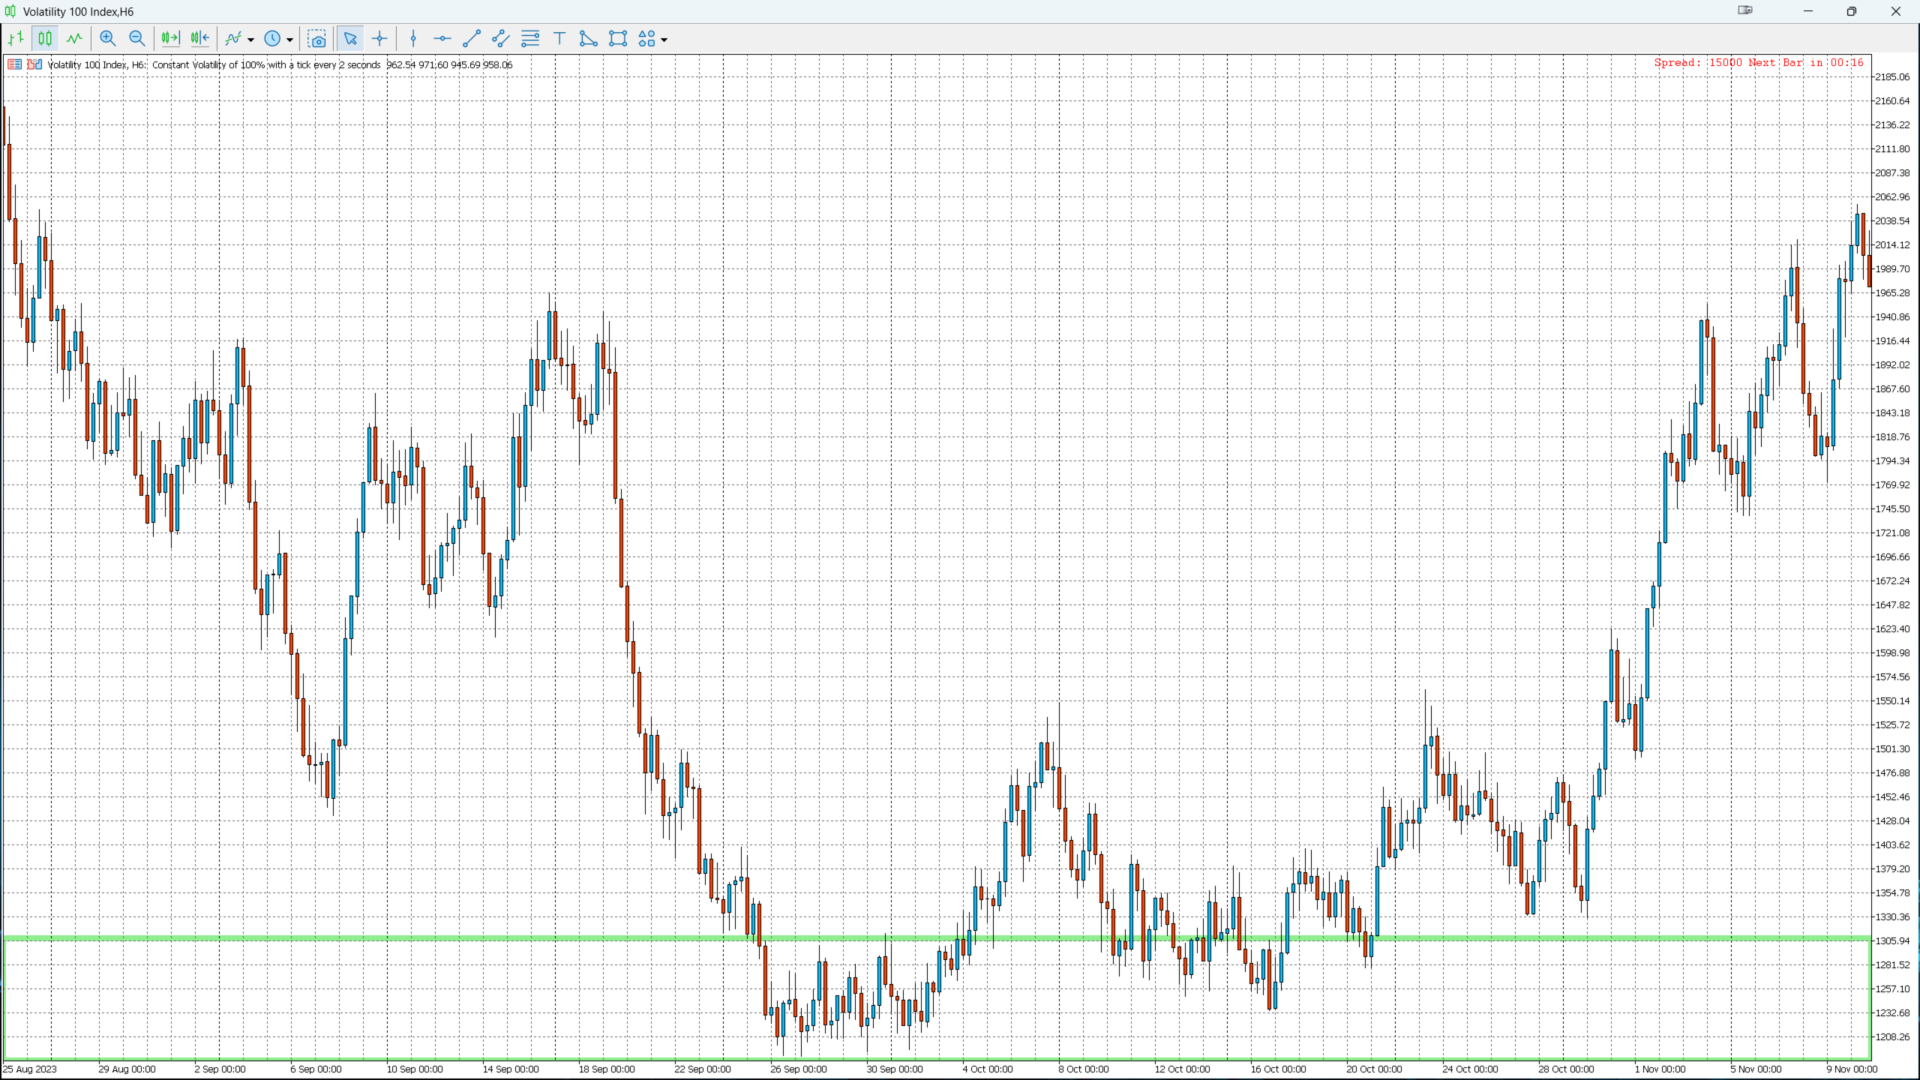Switch chart to line chart mode

[x=74, y=39]
